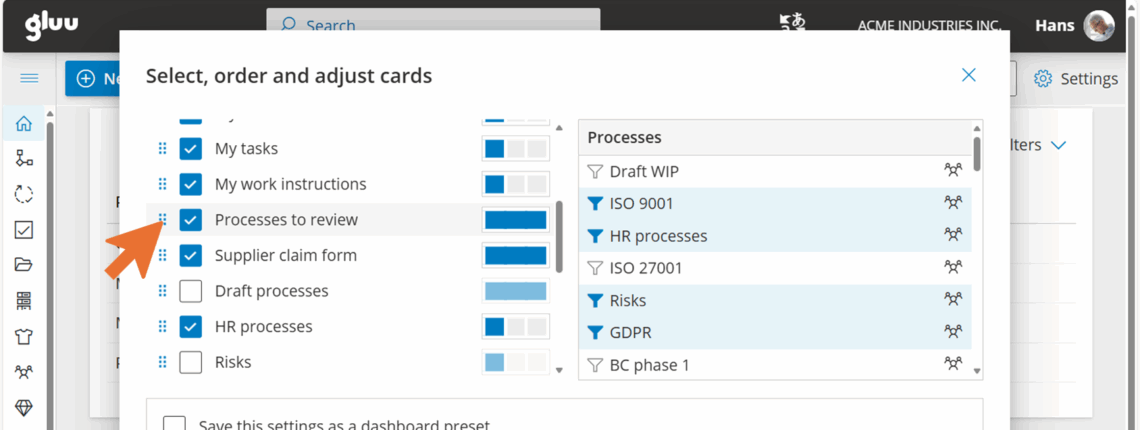Click the diamond icon in sidebar
The image size is (1140, 430).
pos(24,408)
